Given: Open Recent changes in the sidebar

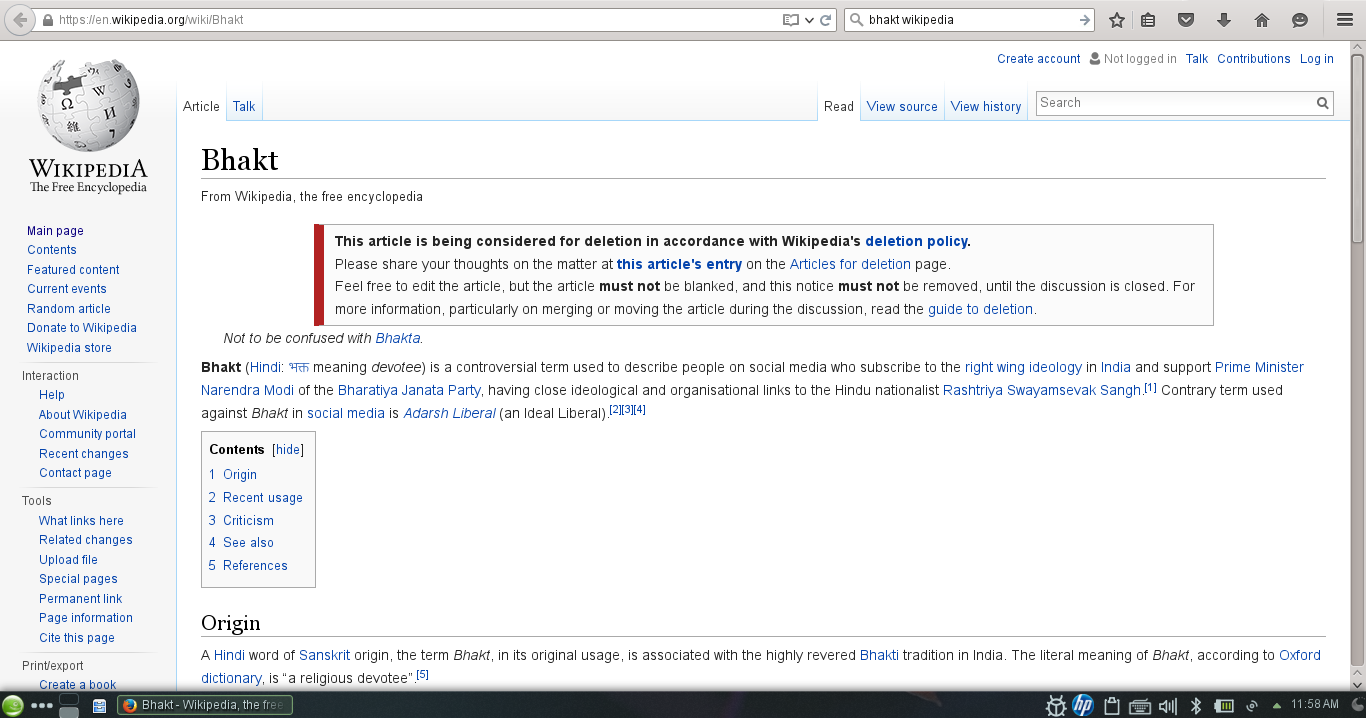Looking at the screenshot, I should coord(83,454).
